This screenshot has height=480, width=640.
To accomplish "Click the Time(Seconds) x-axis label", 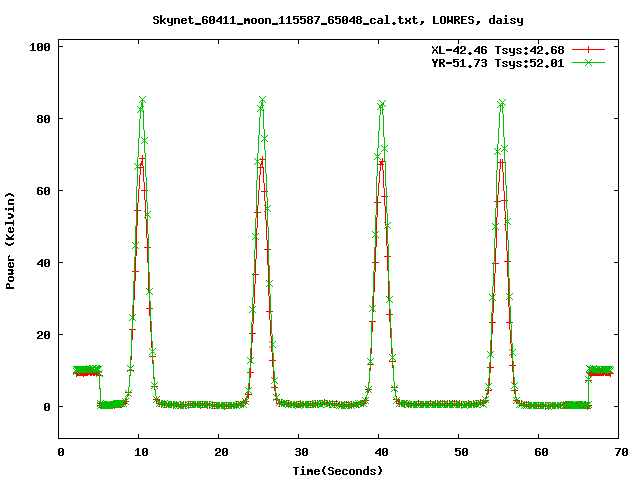I will (338, 471).
